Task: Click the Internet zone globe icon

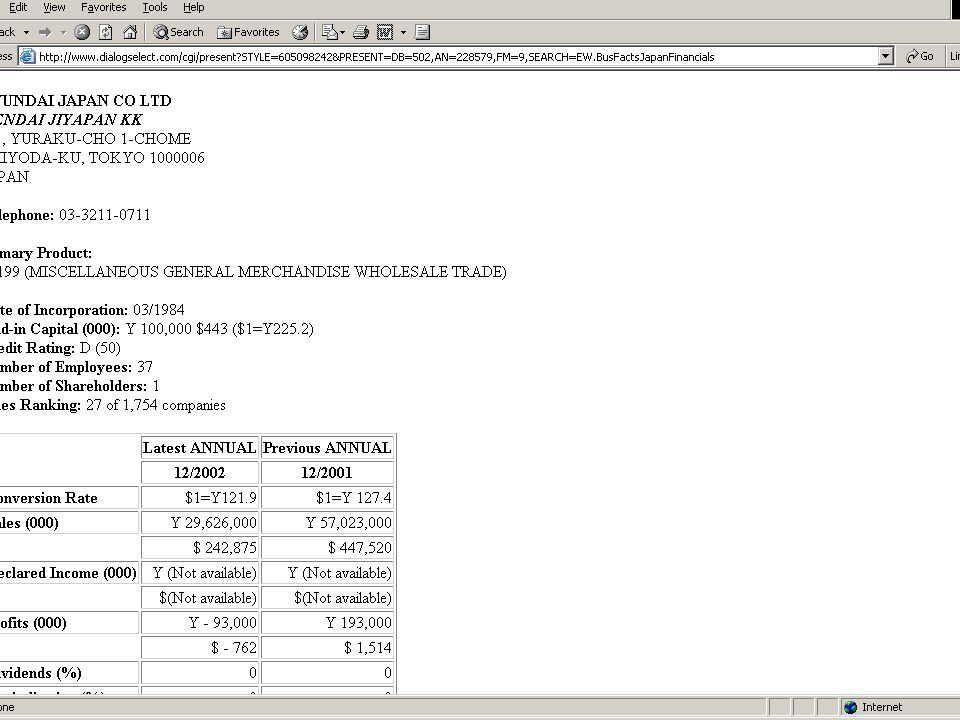Action: pyautogui.click(x=850, y=707)
